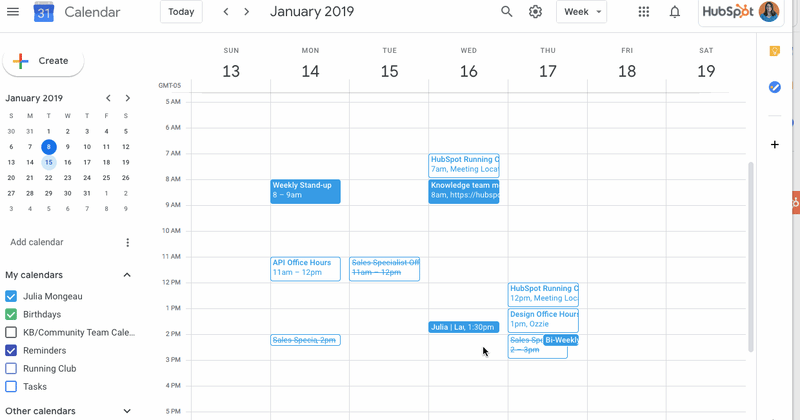This screenshot has width=800, height=420.
Task: Open struck-through Sales Specialist 2pm Monday event
Action: [305, 340]
